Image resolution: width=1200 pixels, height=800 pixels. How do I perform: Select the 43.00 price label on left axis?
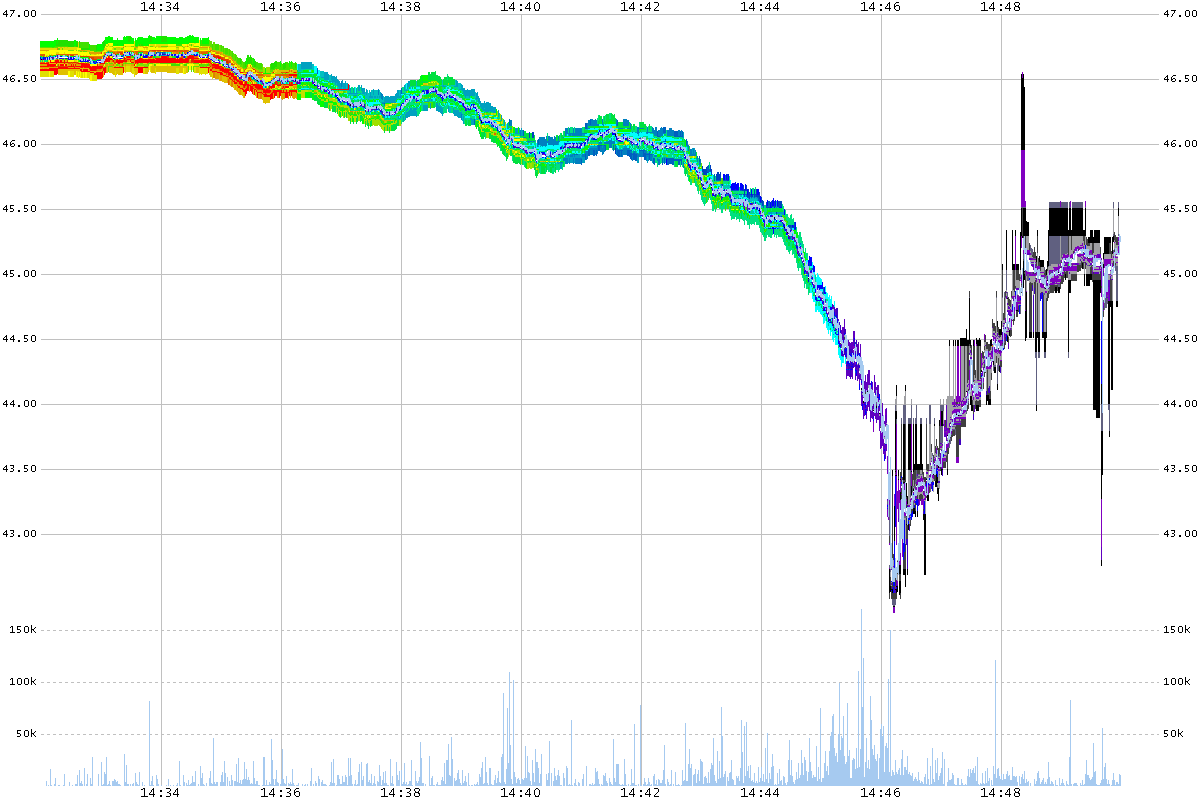(x=21, y=535)
